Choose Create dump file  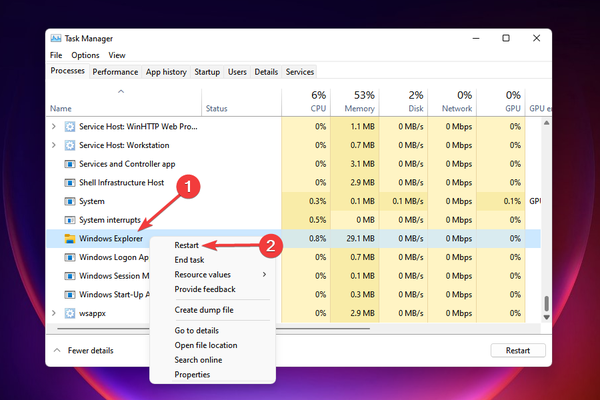pyautogui.click(x=204, y=310)
